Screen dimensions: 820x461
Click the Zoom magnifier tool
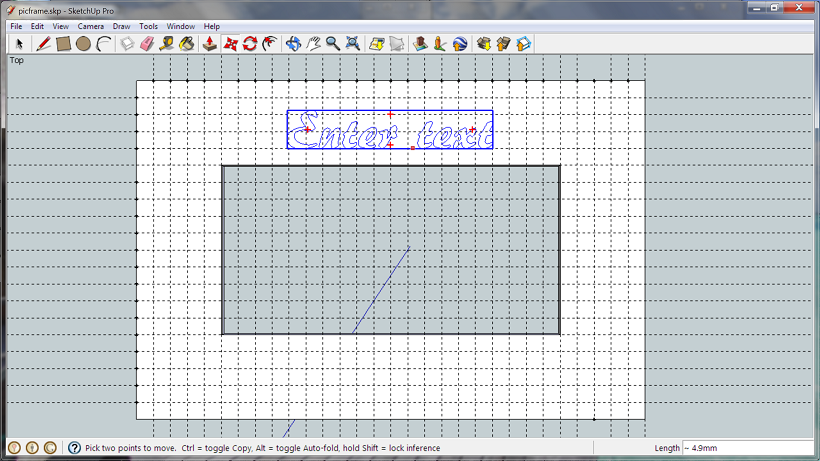click(333, 44)
